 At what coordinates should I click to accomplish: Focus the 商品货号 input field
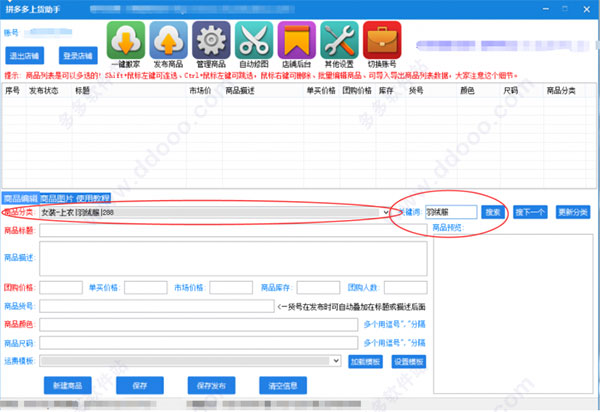pos(157,306)
